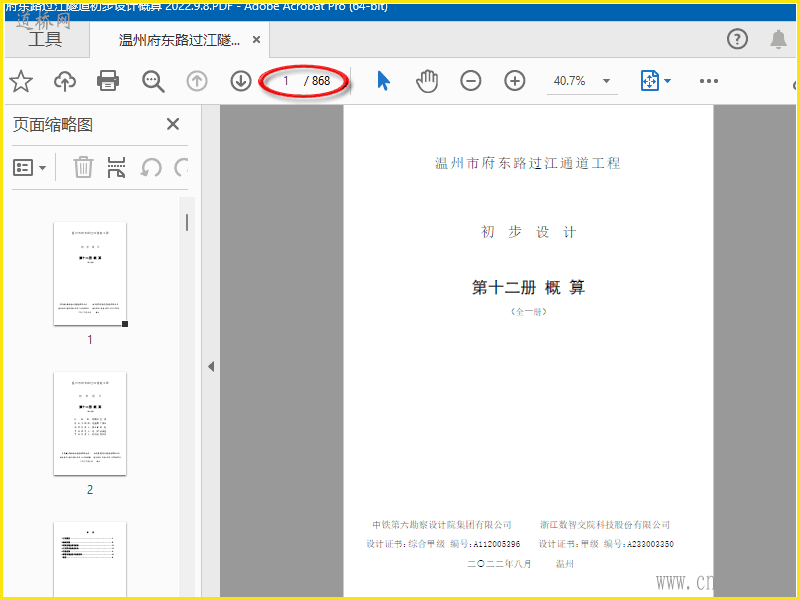Delete selected pages with trash icon

pyautogui.click(x=83, y=167)
